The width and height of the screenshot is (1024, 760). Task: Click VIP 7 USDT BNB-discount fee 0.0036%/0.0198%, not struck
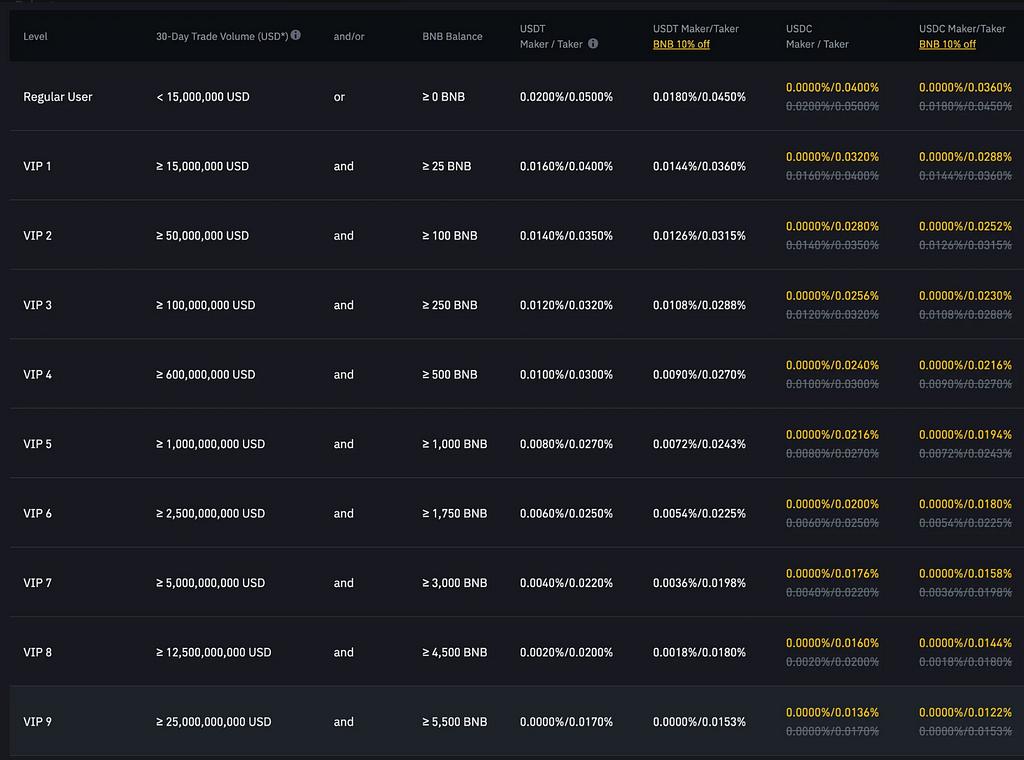point(699,583)
